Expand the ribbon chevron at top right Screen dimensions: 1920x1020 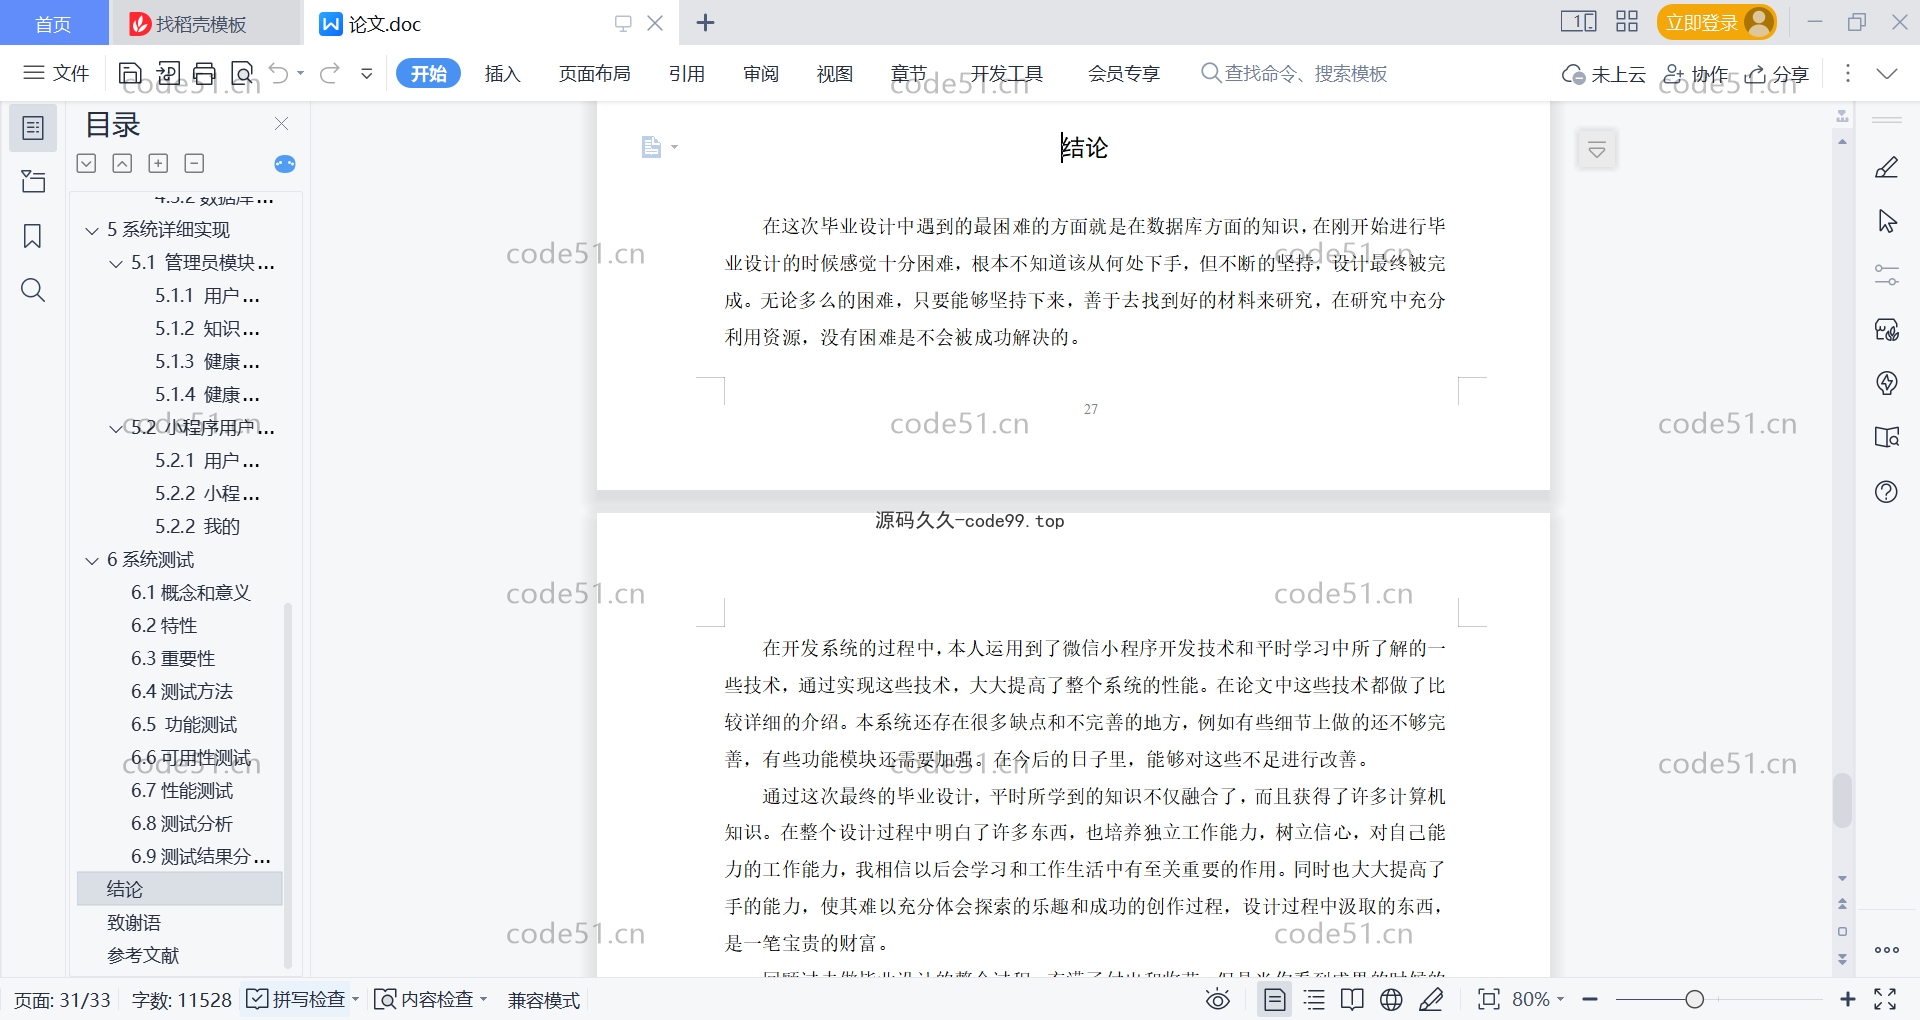(1887, 73)
